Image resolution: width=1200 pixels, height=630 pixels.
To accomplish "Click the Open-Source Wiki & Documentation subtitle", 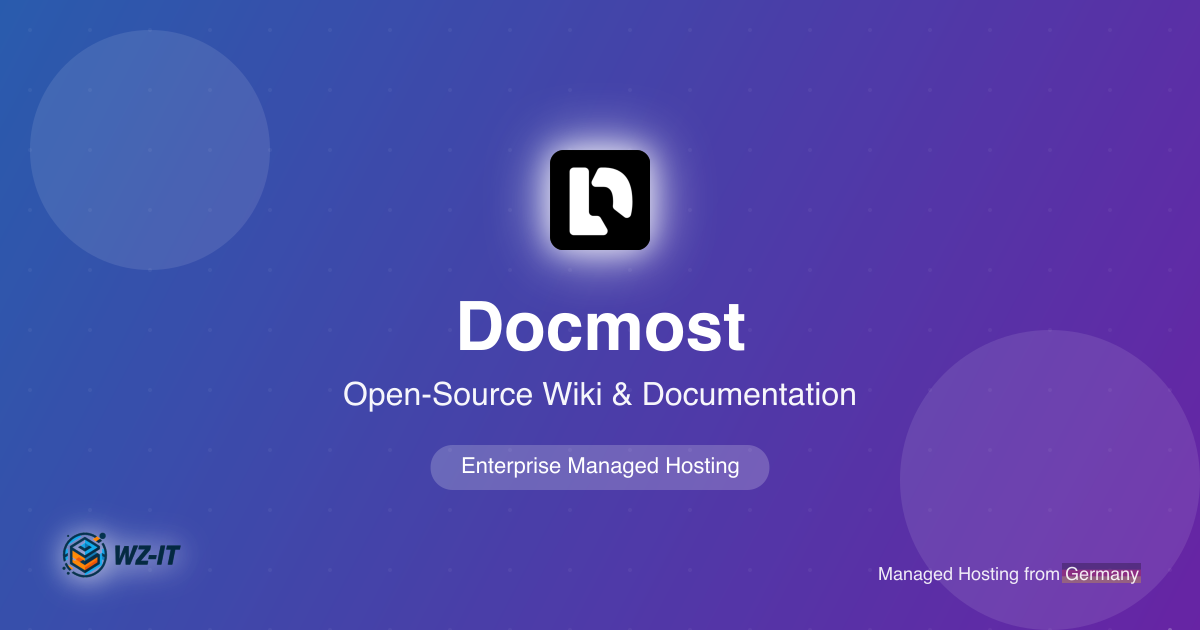I will tap(600, 394).
